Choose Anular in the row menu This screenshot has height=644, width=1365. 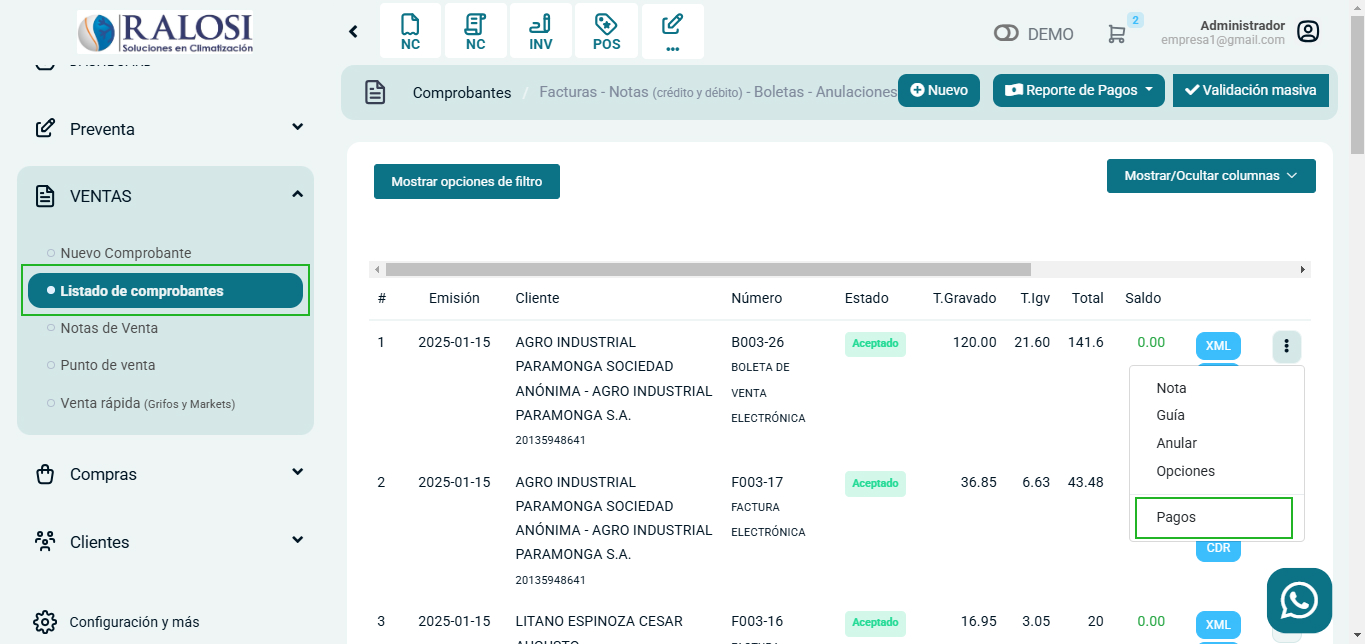tap(1176, 443)
